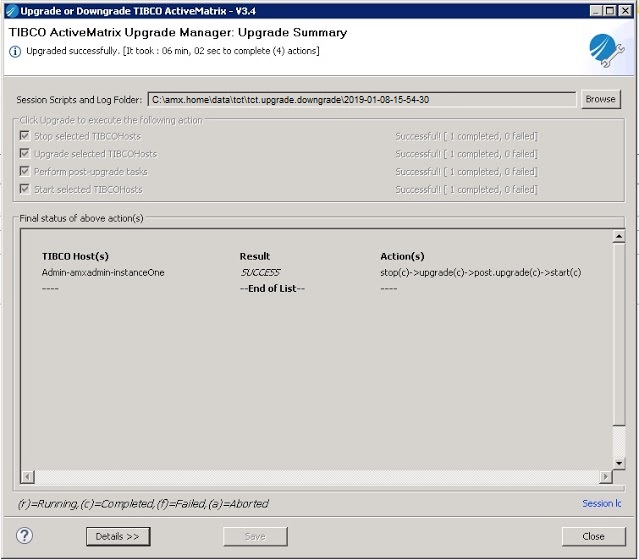
Task: Click the SUCCESS result text
Action: [260, 273]
